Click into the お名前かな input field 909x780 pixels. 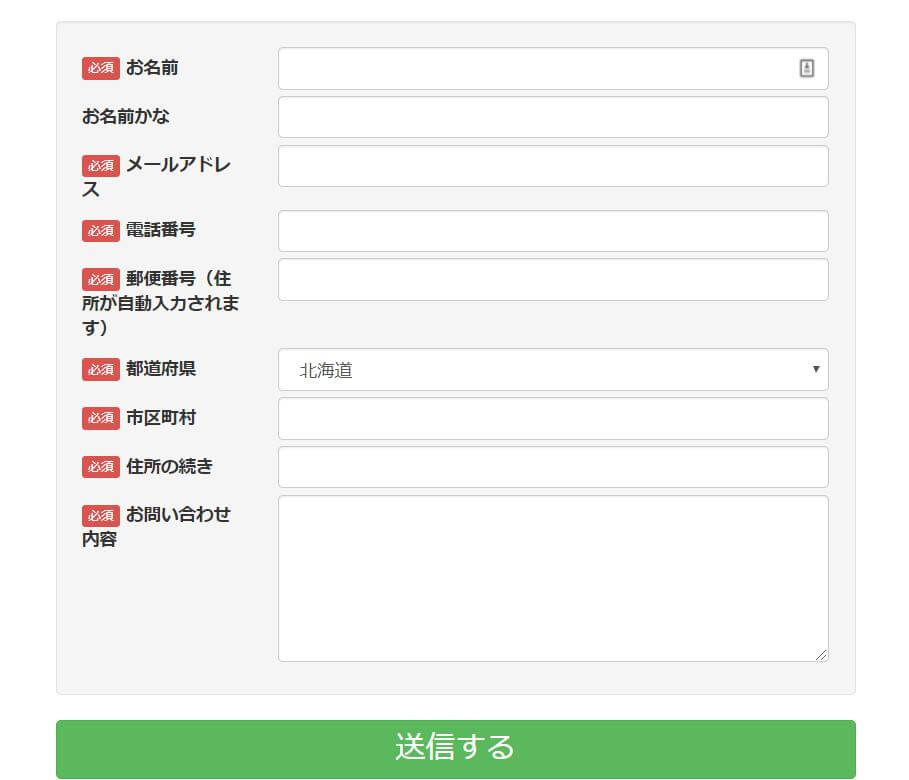552,117
